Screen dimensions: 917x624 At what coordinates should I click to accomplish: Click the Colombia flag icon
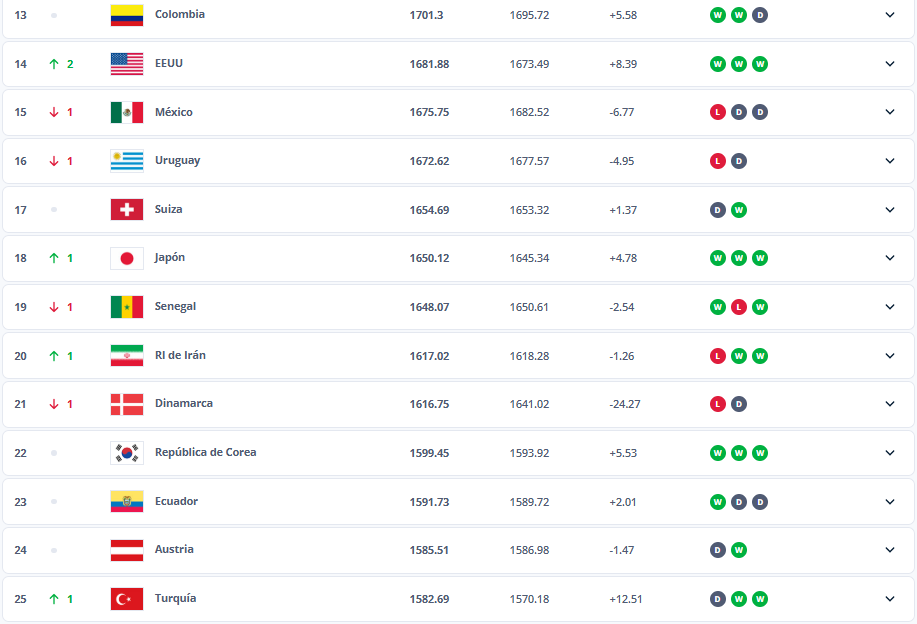point(127,15)
